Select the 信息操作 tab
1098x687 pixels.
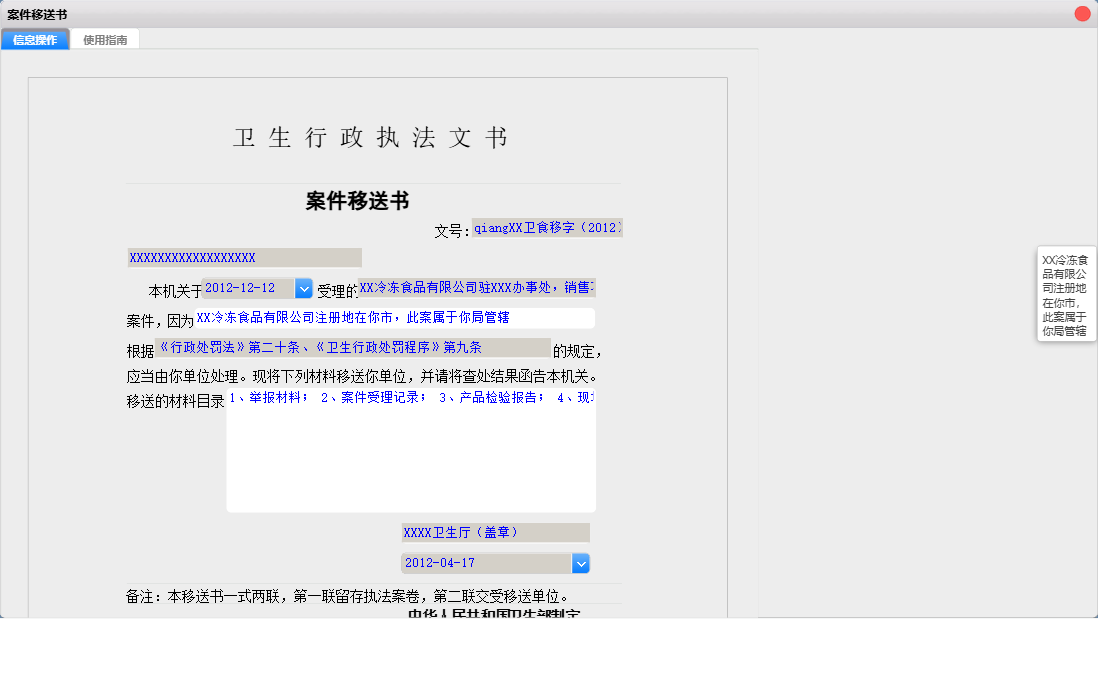click(x=35, y=38)
